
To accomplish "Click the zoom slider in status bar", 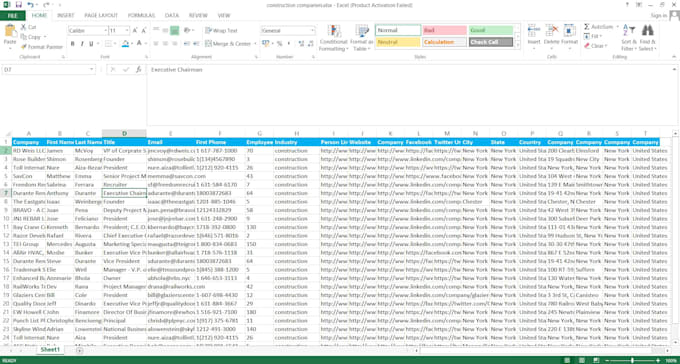I will coord(633,361).
